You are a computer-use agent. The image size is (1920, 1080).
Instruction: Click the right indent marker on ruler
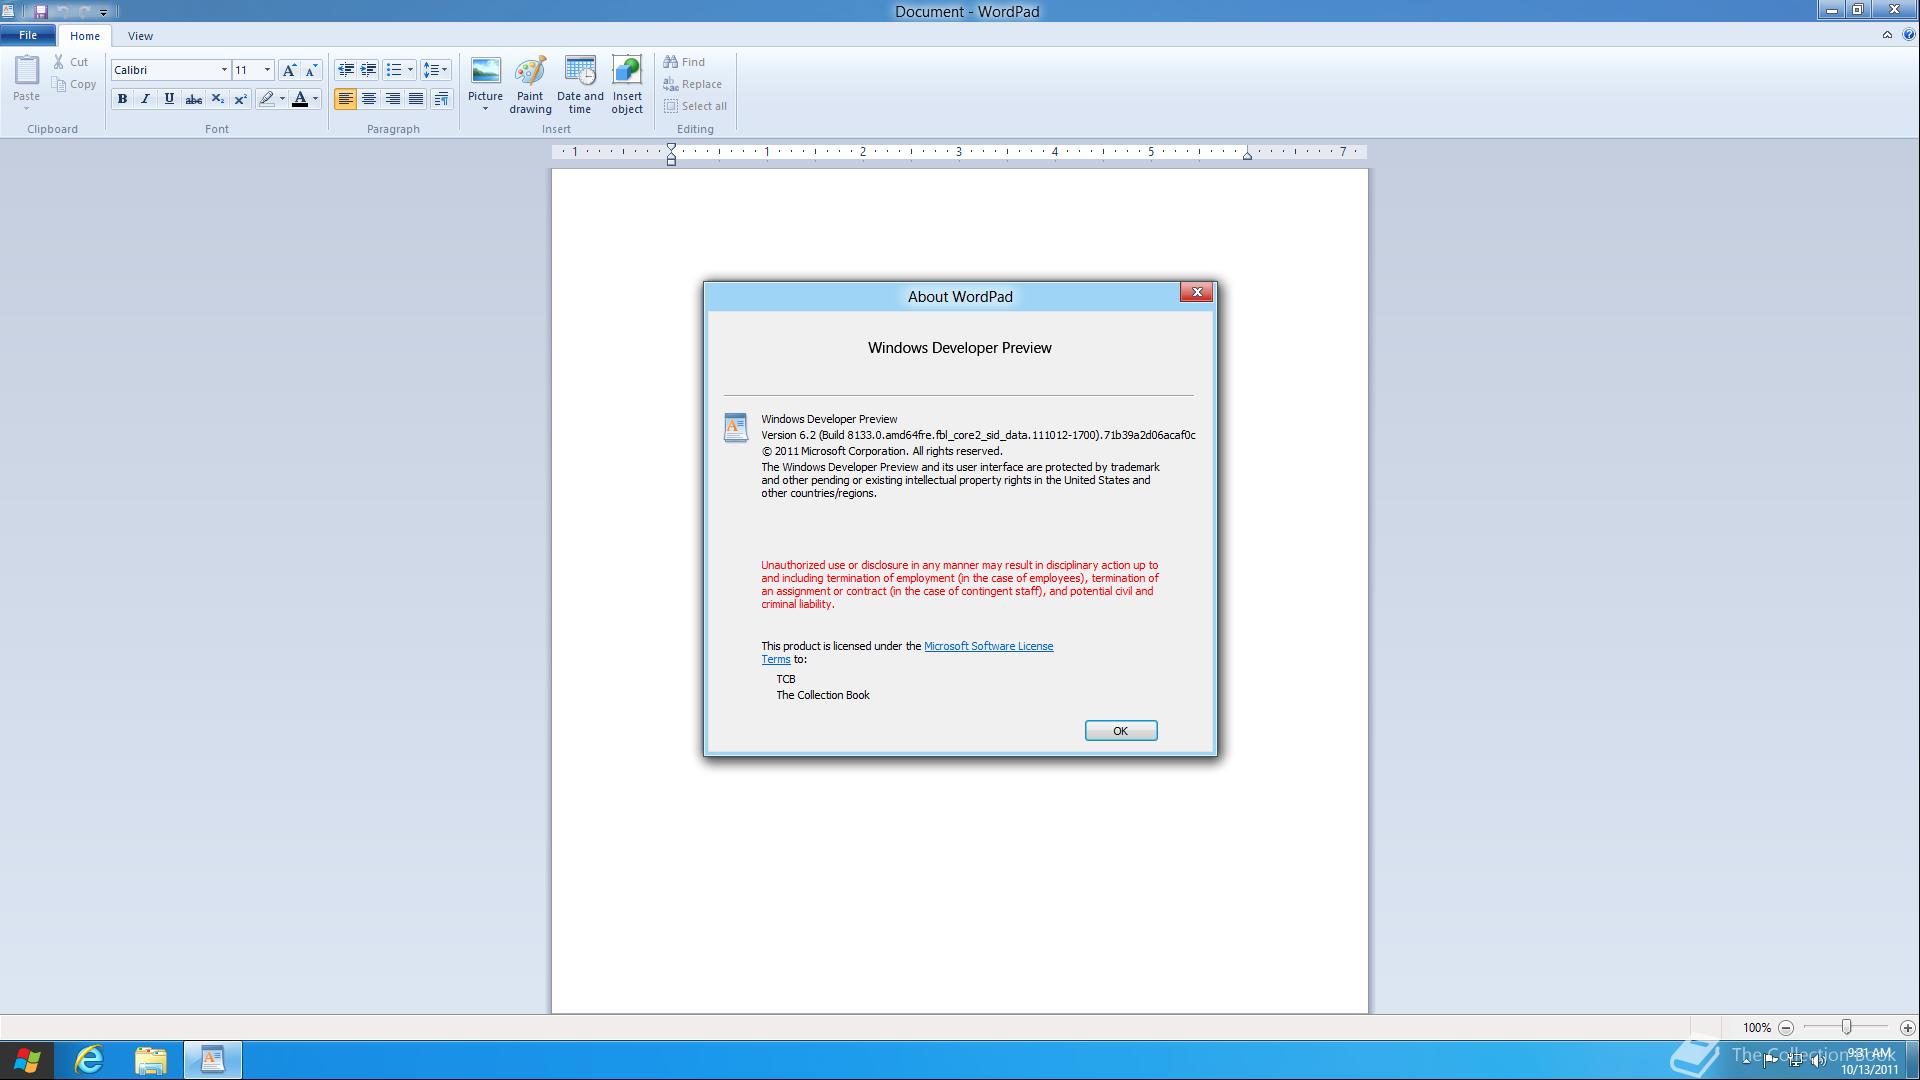pos(1247,155)
